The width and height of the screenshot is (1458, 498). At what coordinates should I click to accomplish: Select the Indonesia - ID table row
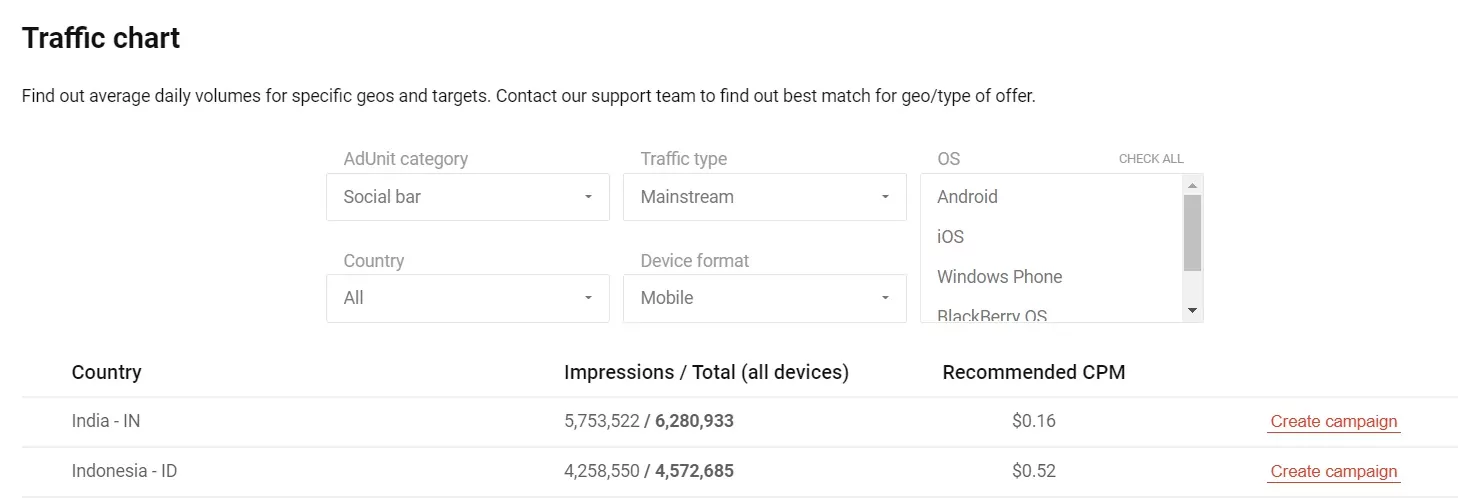pos(124,472)
